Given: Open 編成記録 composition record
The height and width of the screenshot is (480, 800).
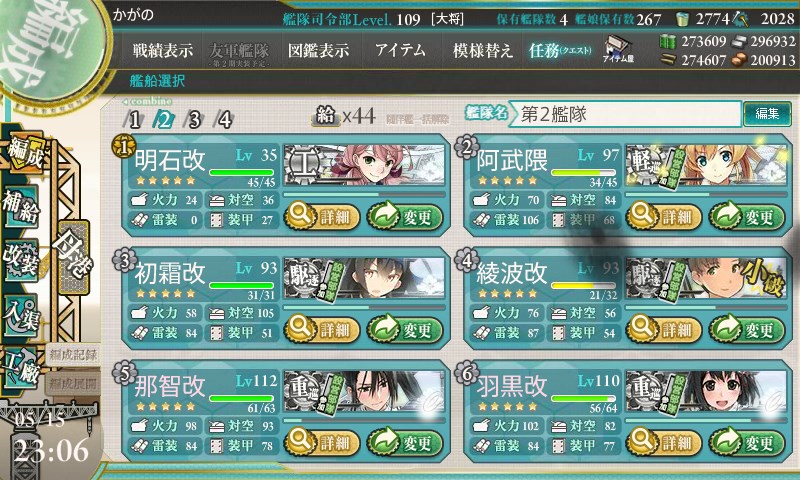Looking at the screenshot, I should [x=72, y=355].
